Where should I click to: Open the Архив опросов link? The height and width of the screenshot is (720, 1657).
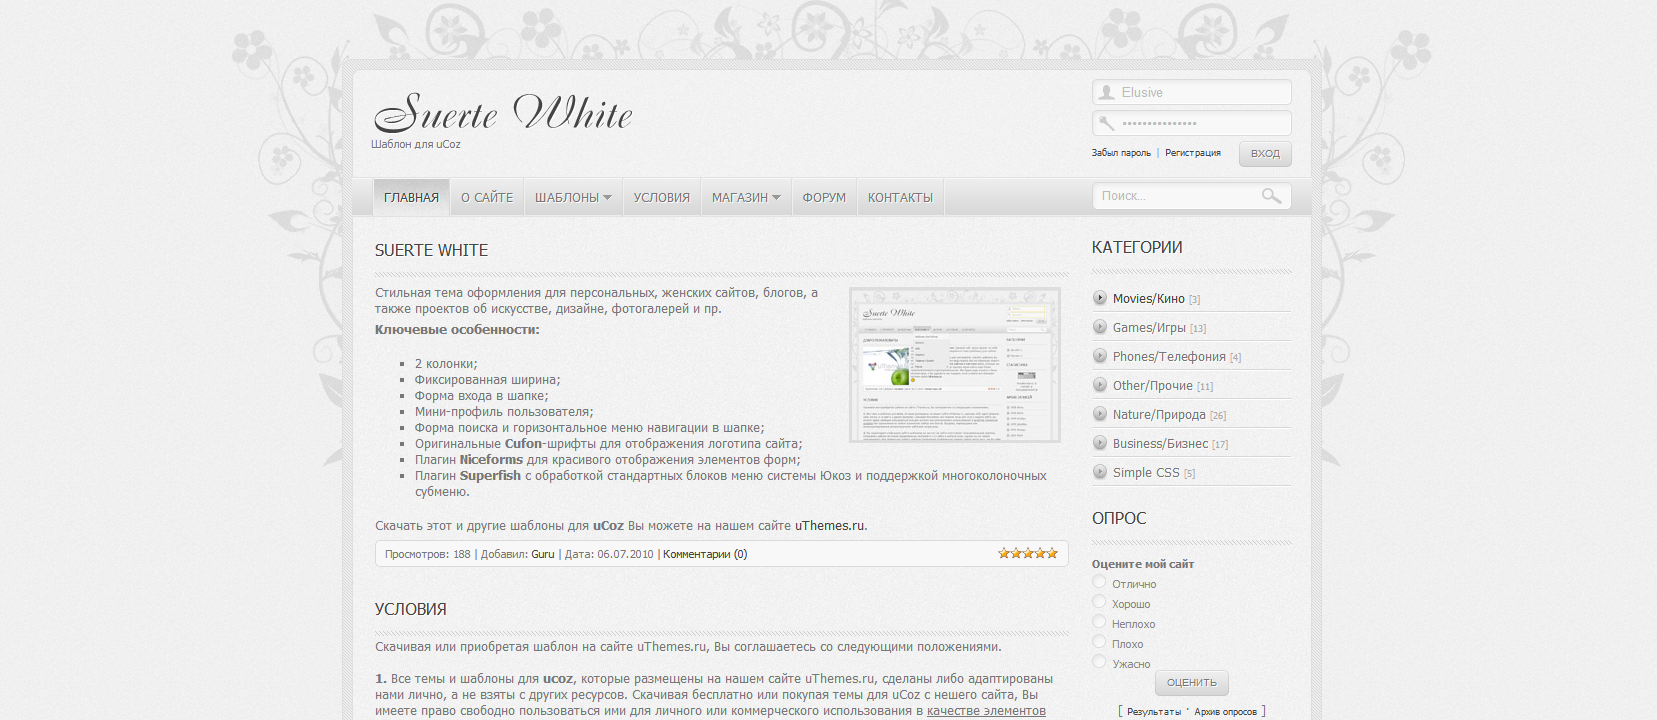[1225, 712]
